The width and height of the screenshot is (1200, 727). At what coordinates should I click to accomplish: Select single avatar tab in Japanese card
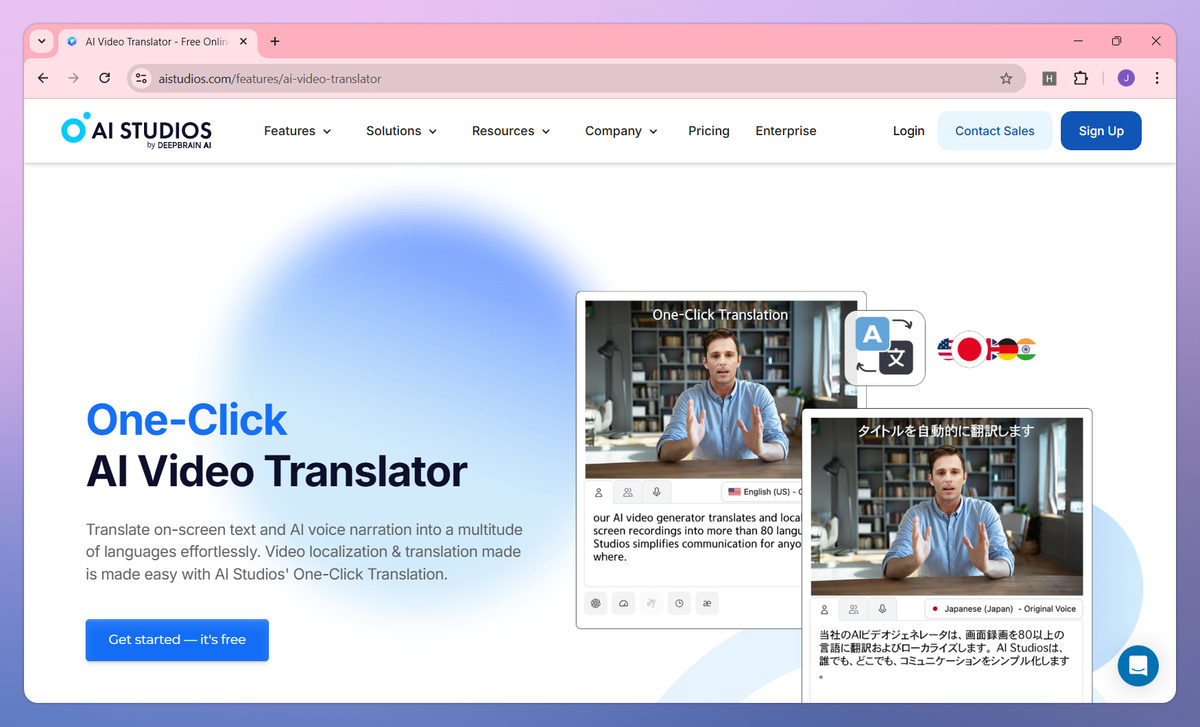point(824,609)
